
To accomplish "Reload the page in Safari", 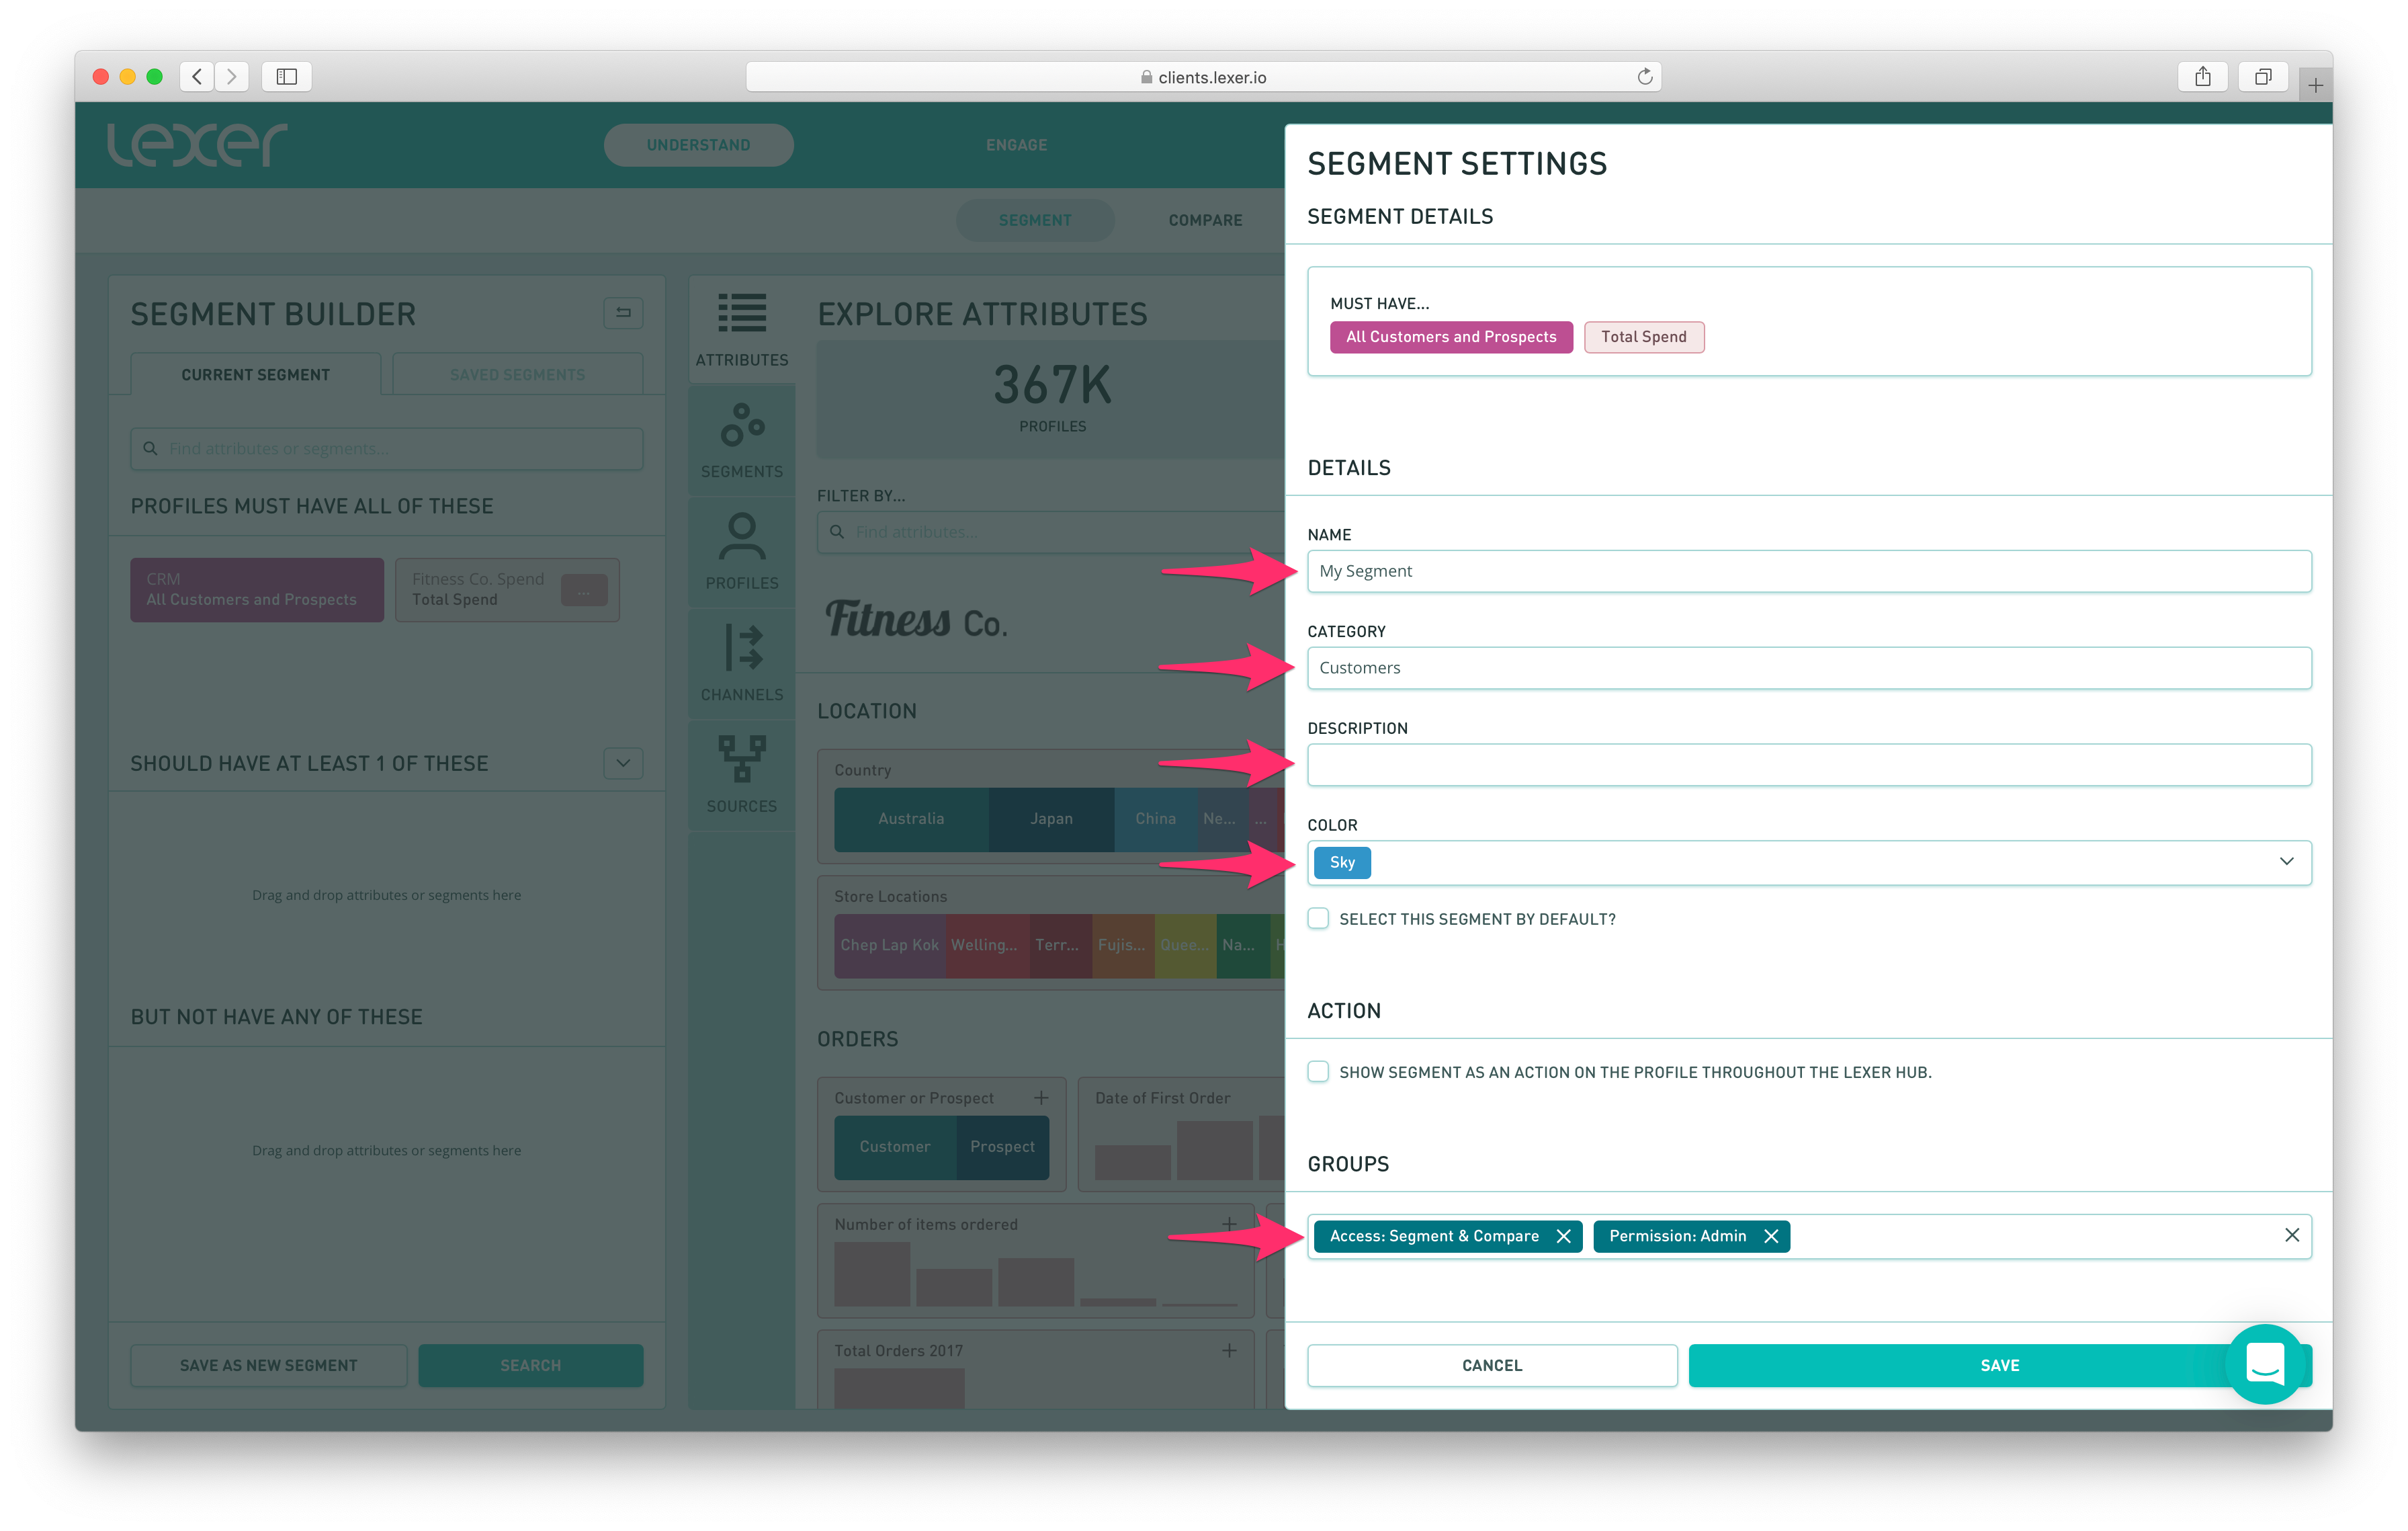I will 1644,77.
